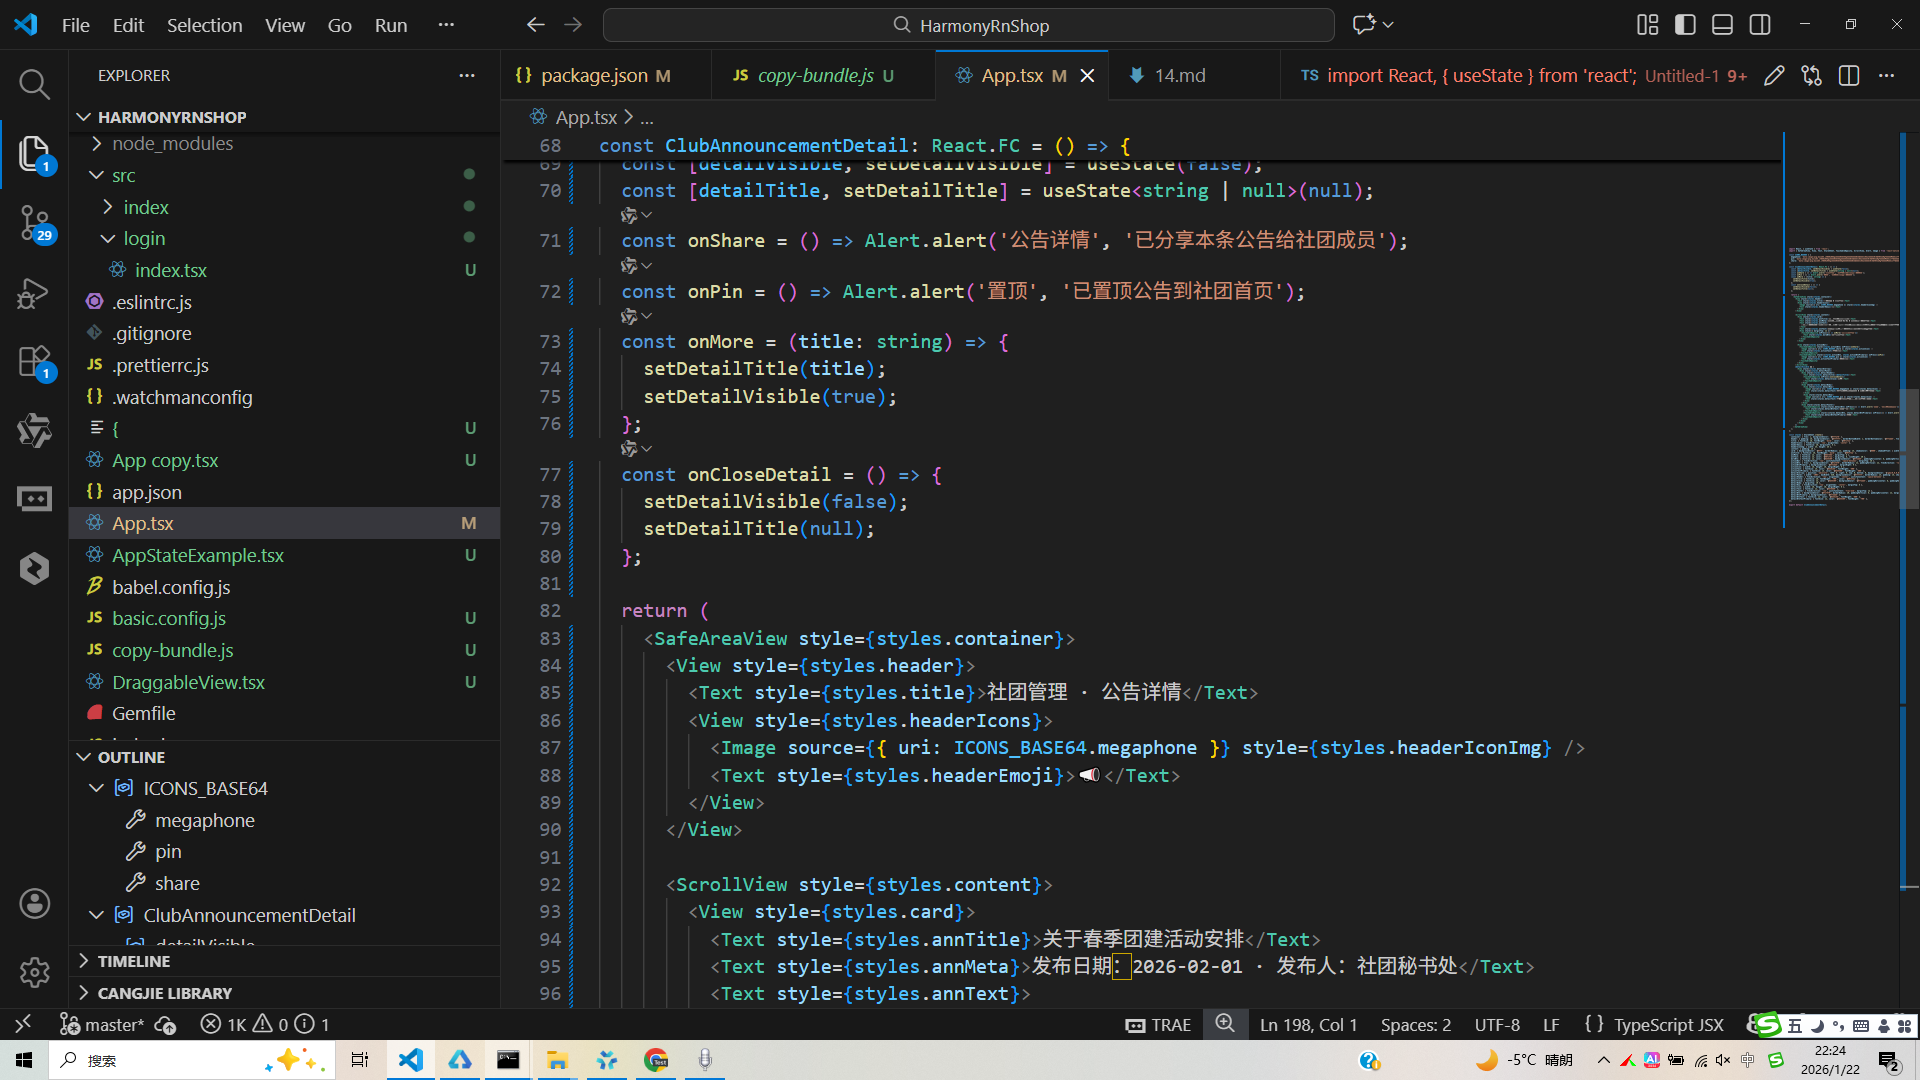Collapse ICONS_BASE64 in the outline
1920x1080 pixels.
tap(97, 789)
